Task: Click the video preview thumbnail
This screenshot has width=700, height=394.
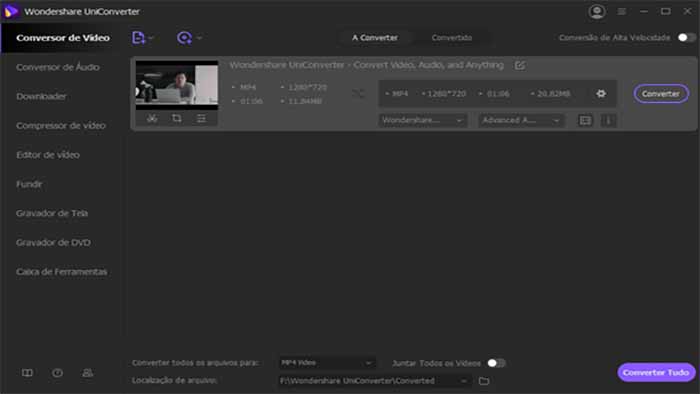Action: [x=177, y=85]
